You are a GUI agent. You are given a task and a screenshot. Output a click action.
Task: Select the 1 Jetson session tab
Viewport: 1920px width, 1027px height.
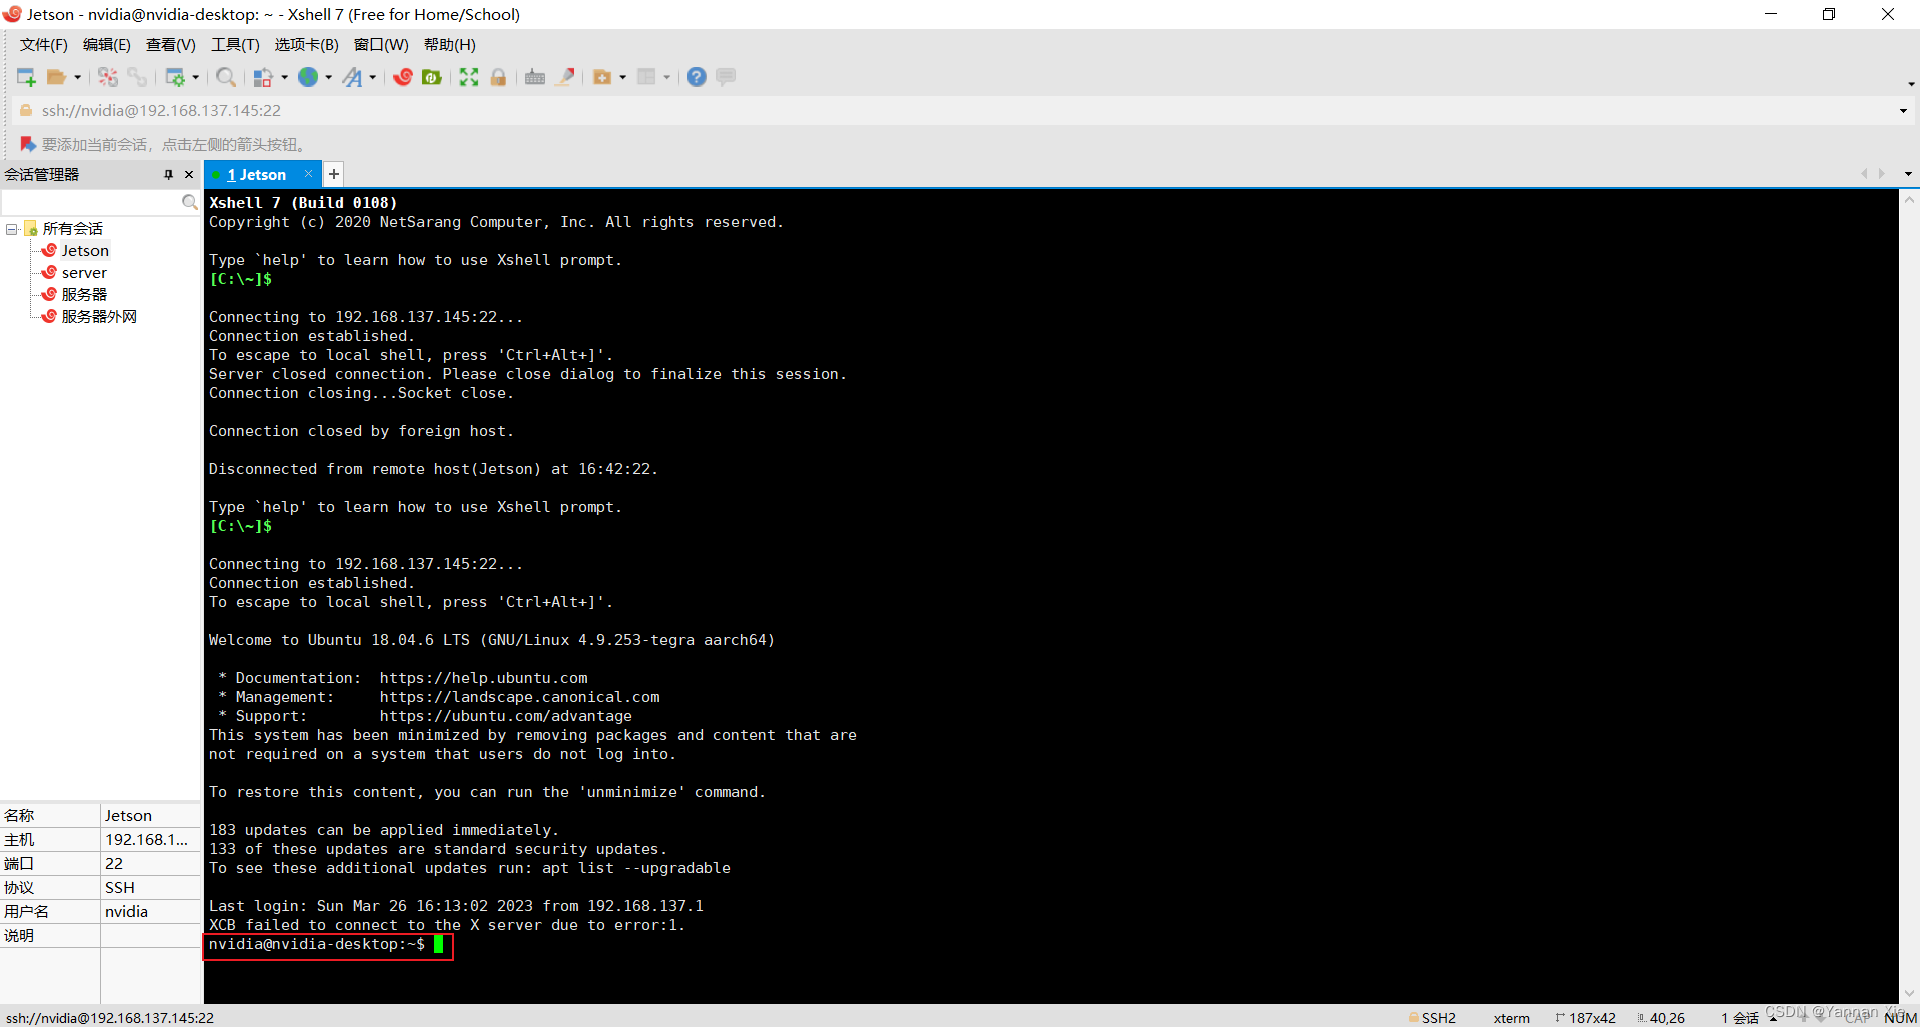(x=258, y=174)
